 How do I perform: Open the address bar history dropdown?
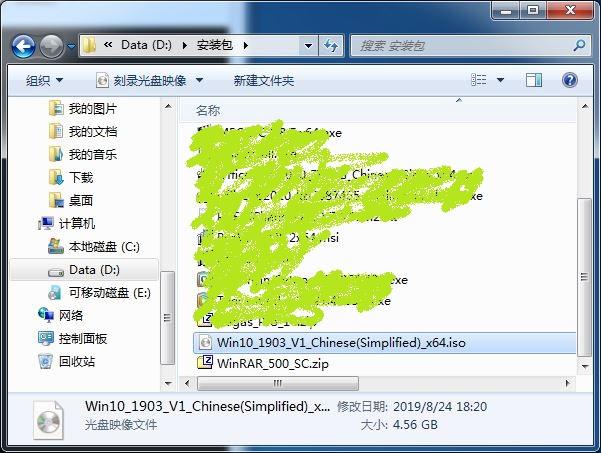point(308,46)
